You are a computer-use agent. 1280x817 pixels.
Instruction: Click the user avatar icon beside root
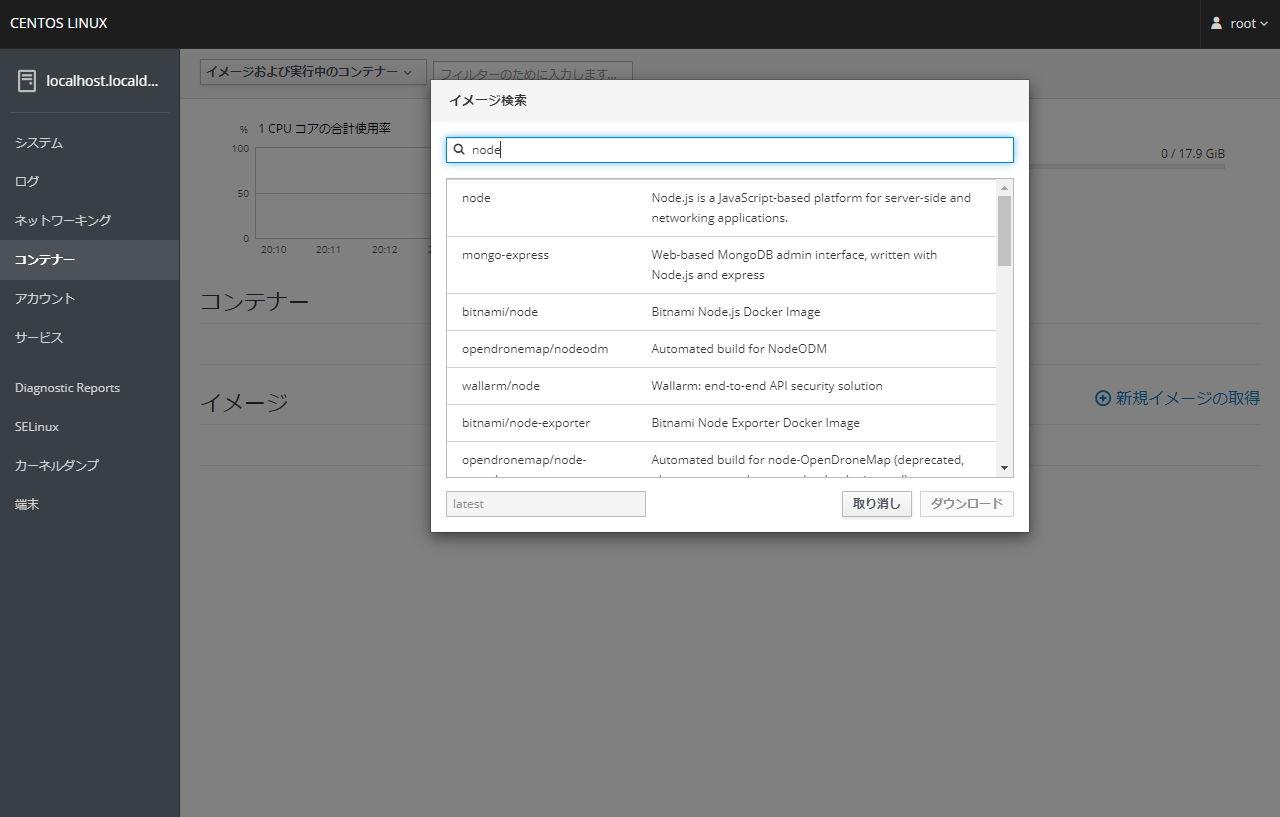[1217, 23]
